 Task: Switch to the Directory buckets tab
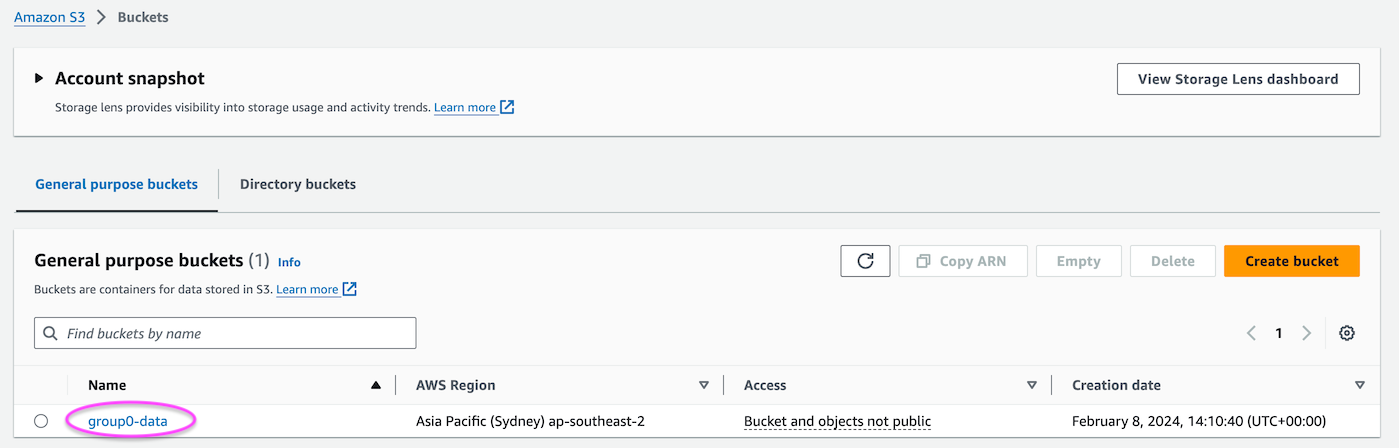[298, 184]
